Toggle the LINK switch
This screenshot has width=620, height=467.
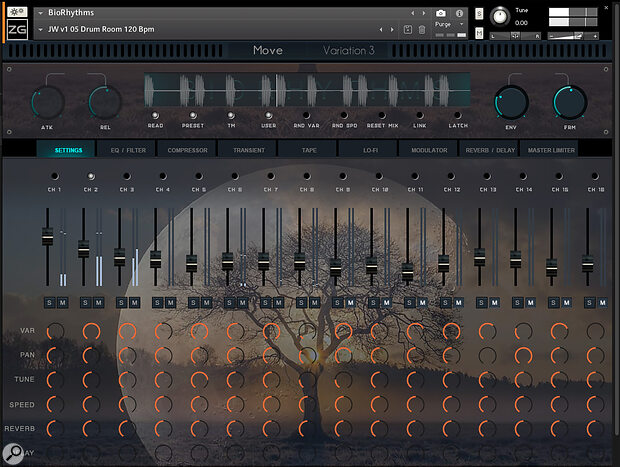tap(420, 115)
